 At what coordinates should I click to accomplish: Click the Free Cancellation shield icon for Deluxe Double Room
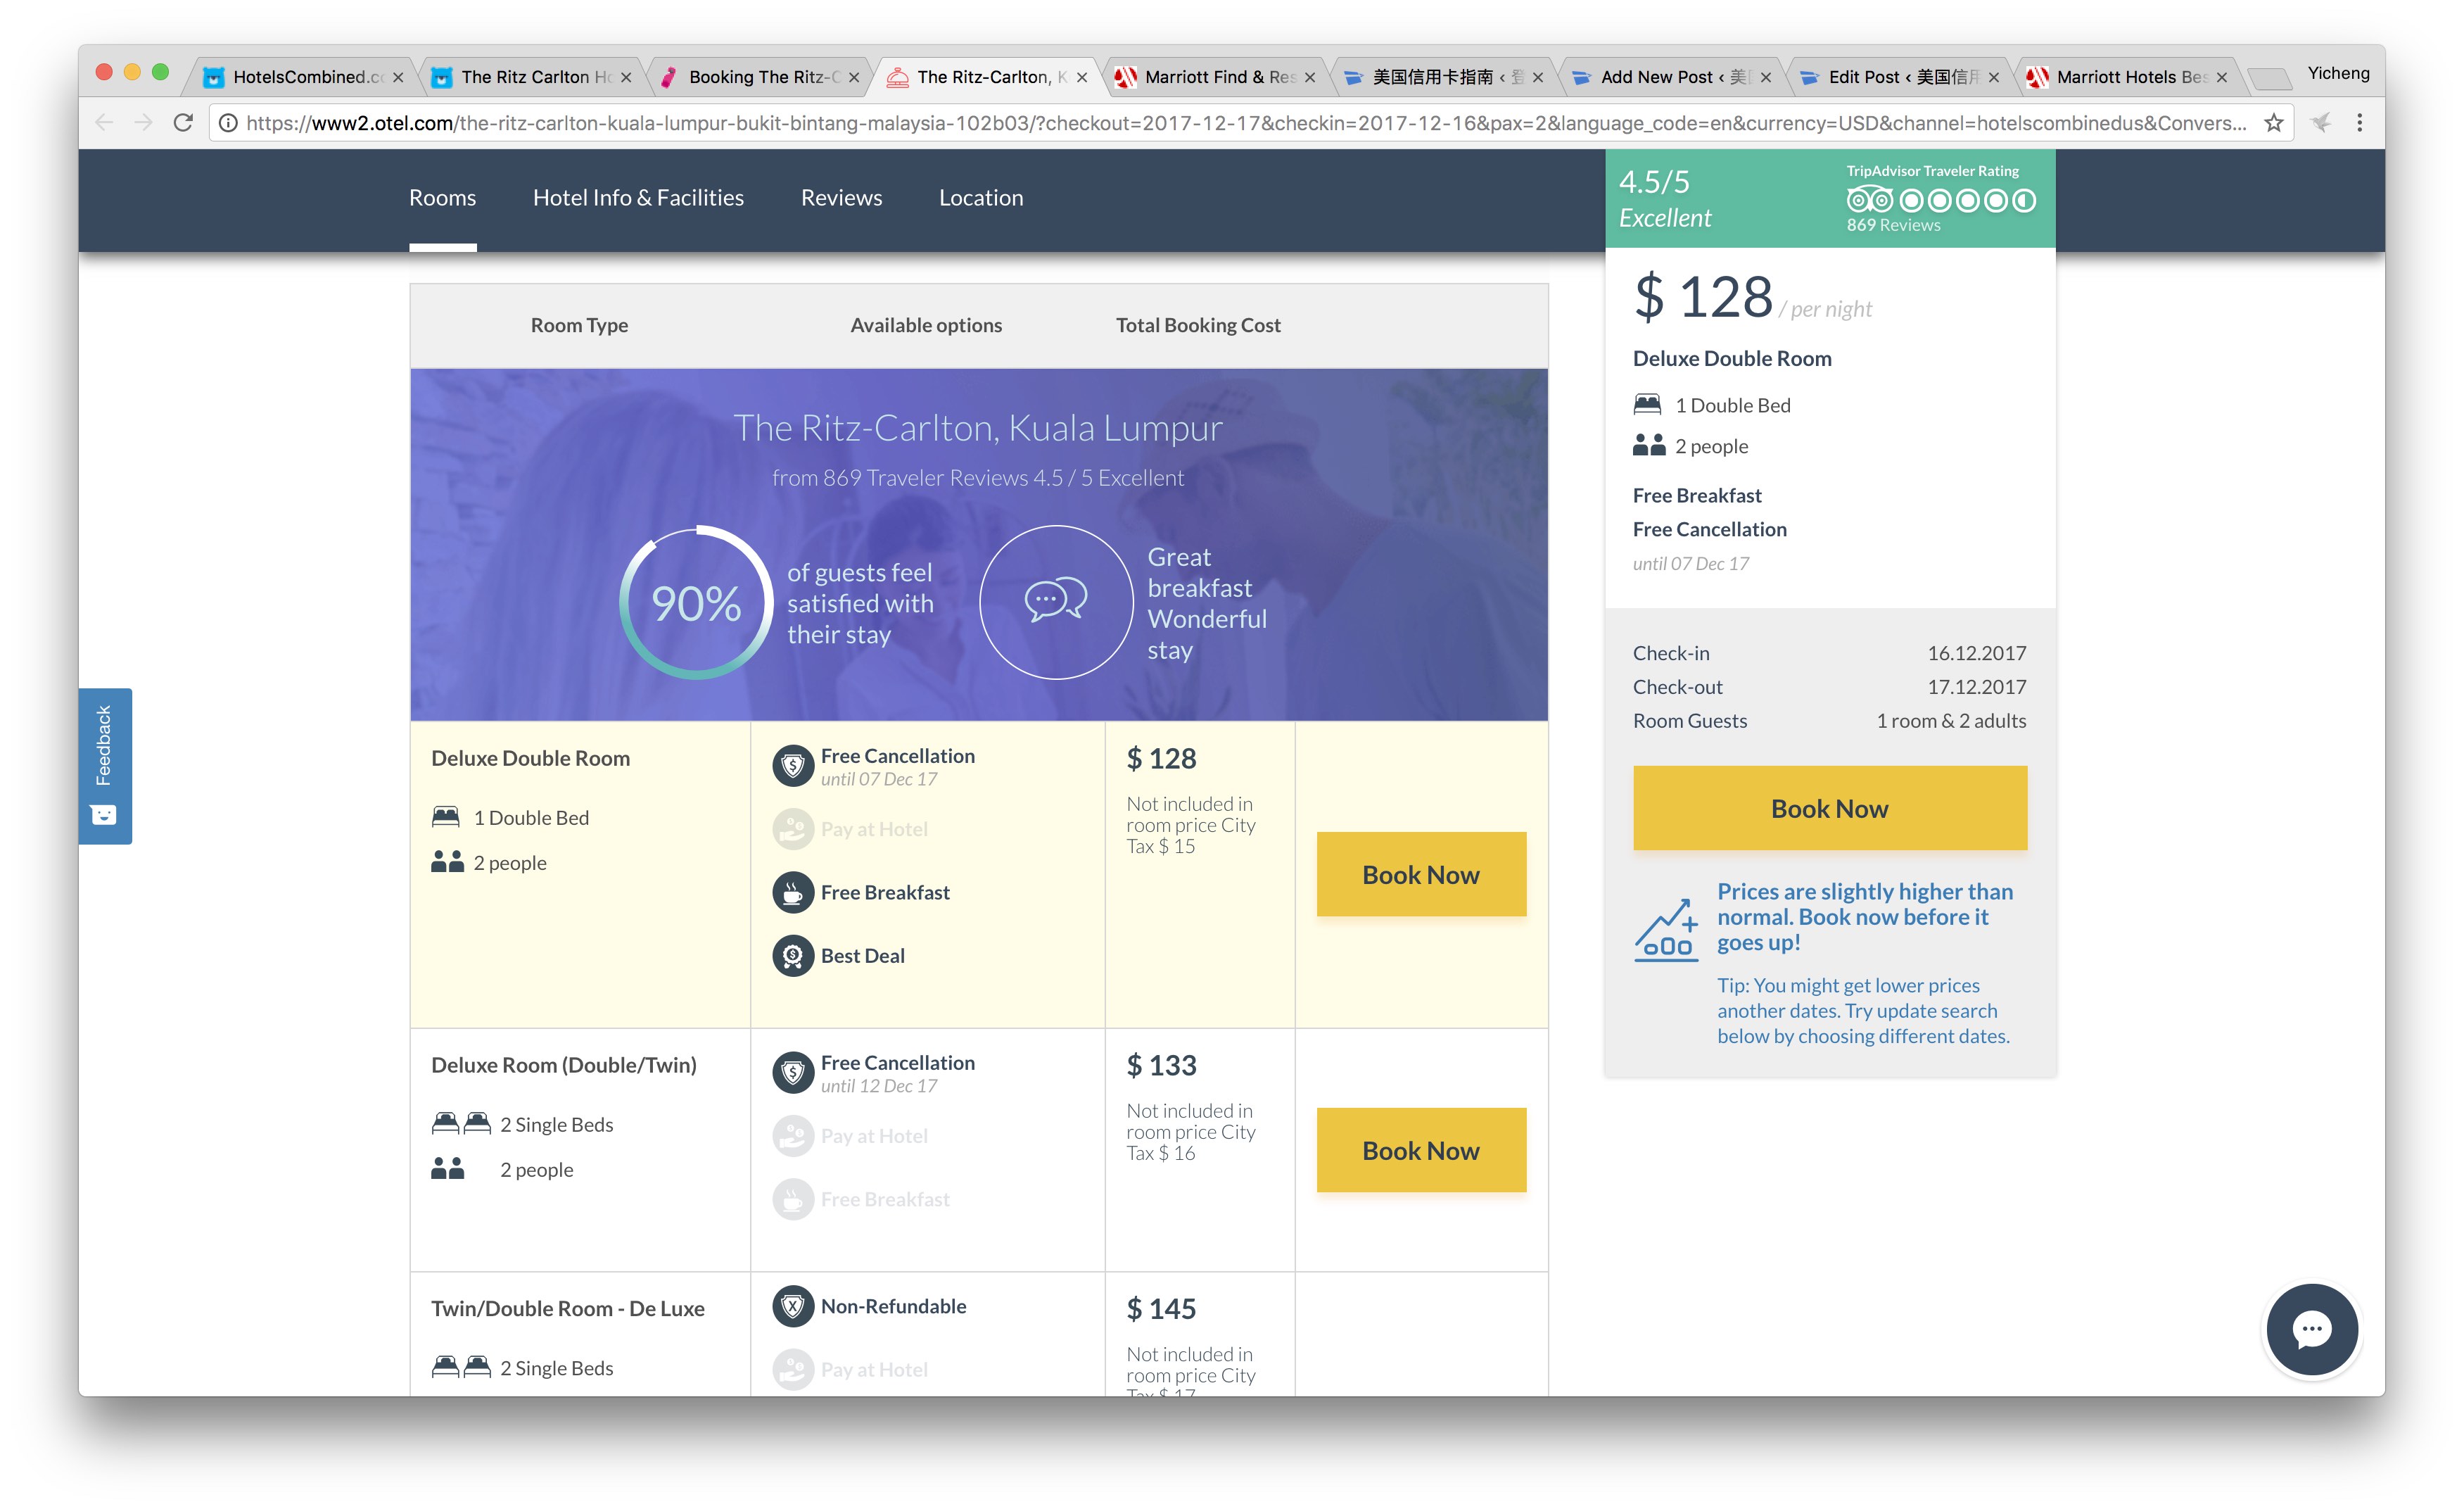click(x=793, y=766)
